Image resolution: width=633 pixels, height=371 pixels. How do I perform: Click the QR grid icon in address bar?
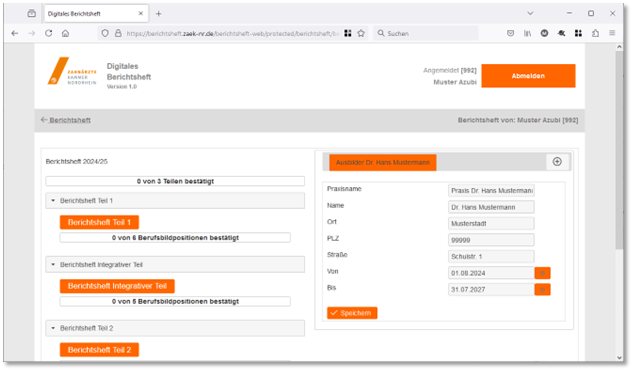tap(348, 34)
